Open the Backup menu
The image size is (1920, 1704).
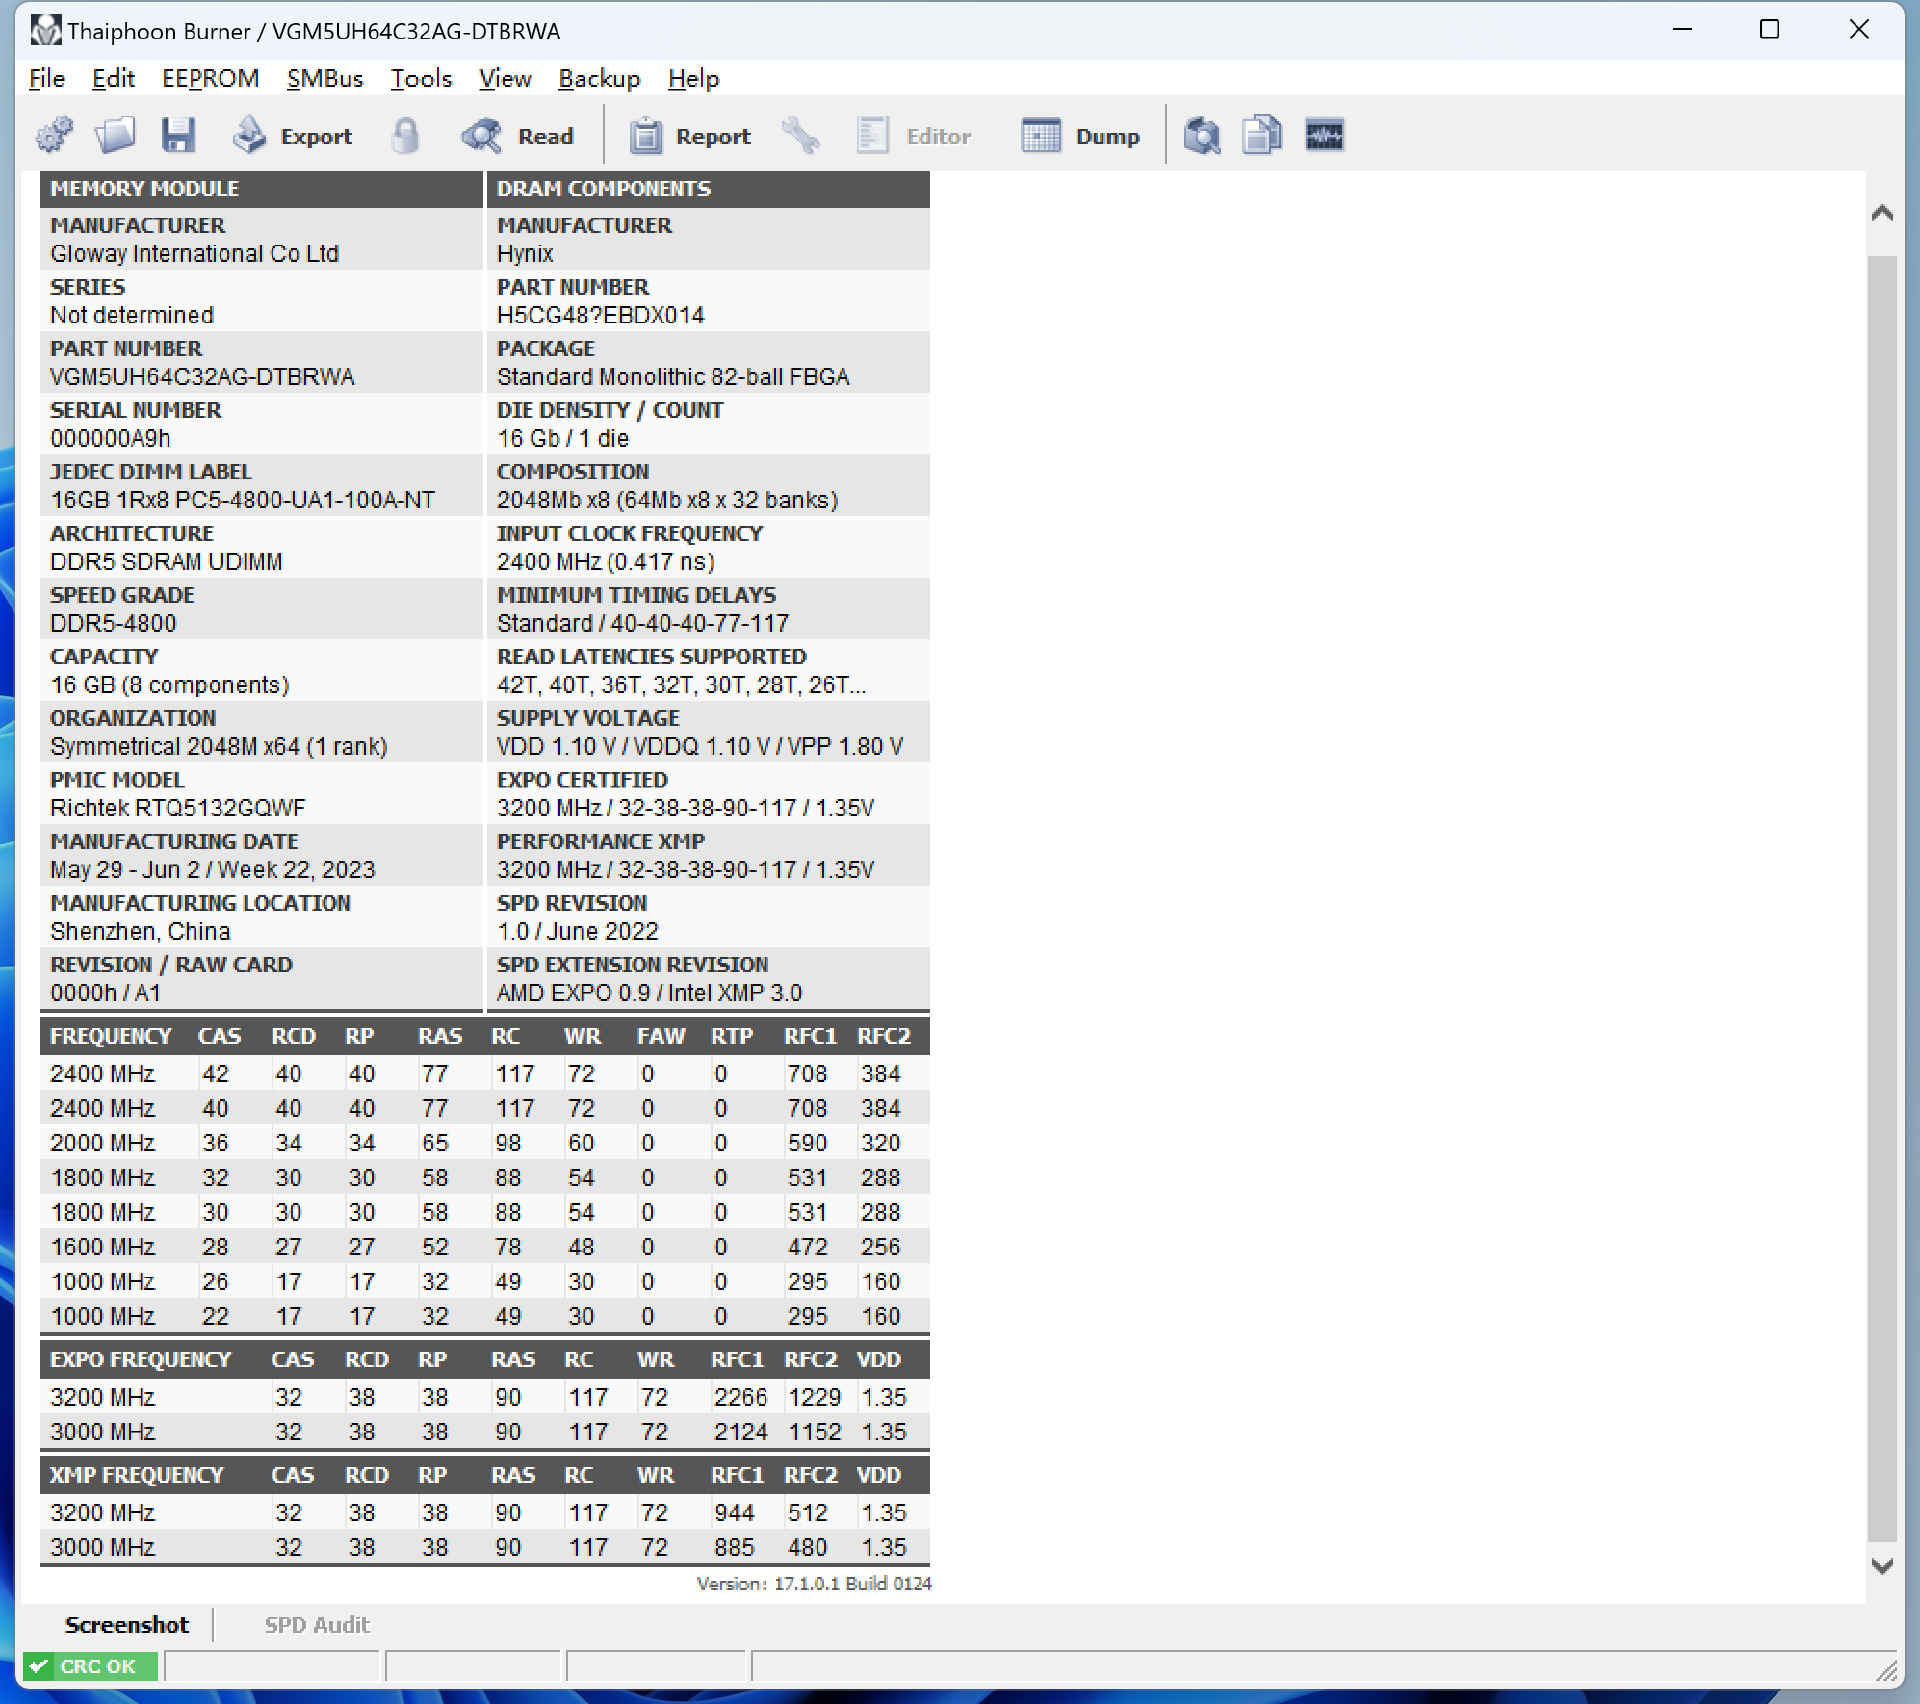click(x=598, y=78)
